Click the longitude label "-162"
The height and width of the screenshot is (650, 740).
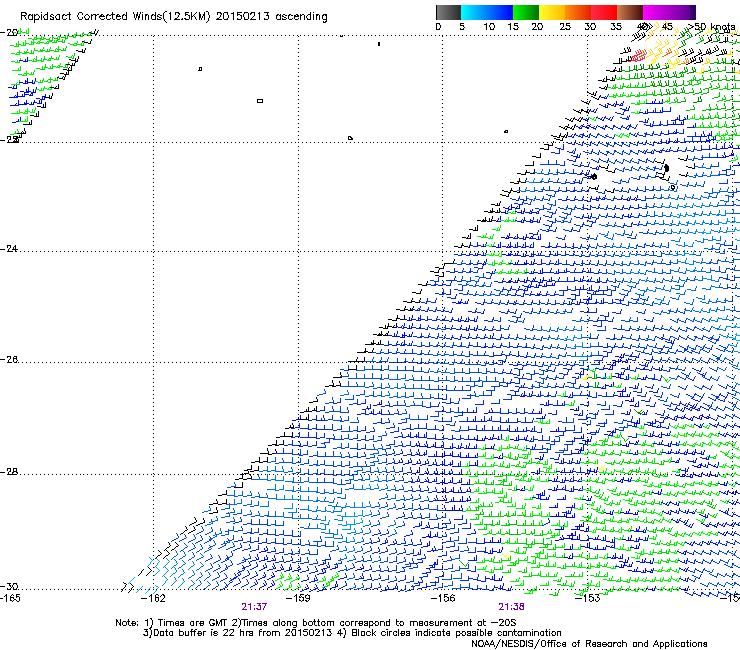[153, 599]
